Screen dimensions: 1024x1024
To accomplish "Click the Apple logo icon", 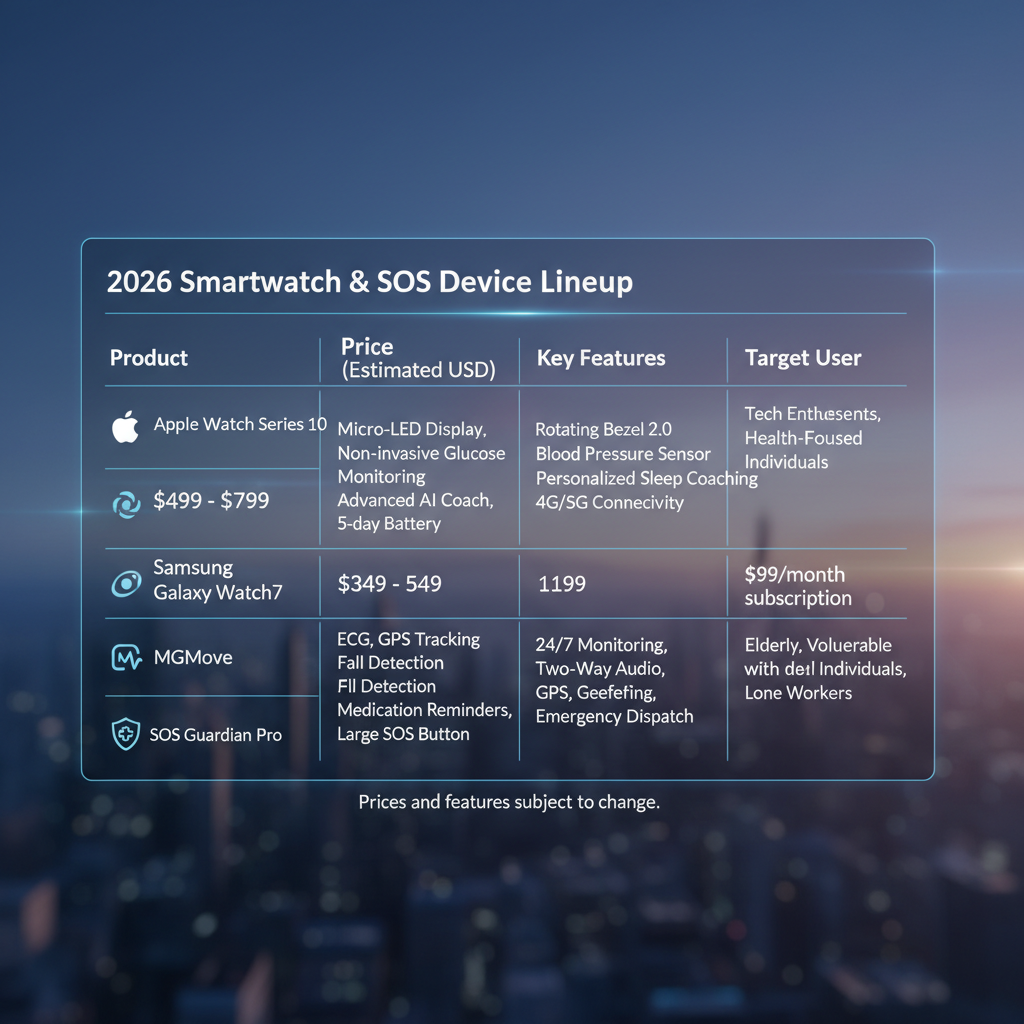I will click(125, 427).
